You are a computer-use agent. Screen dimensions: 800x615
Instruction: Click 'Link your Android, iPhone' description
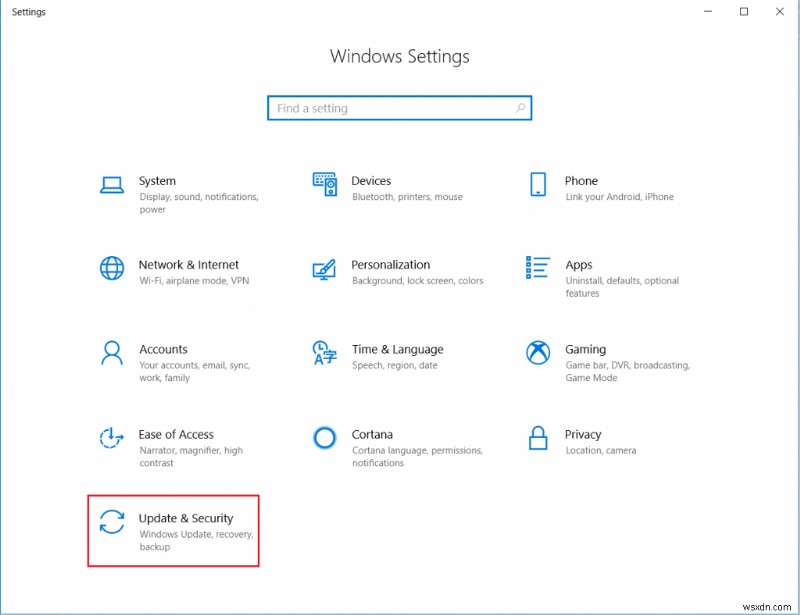pos(619,197)
